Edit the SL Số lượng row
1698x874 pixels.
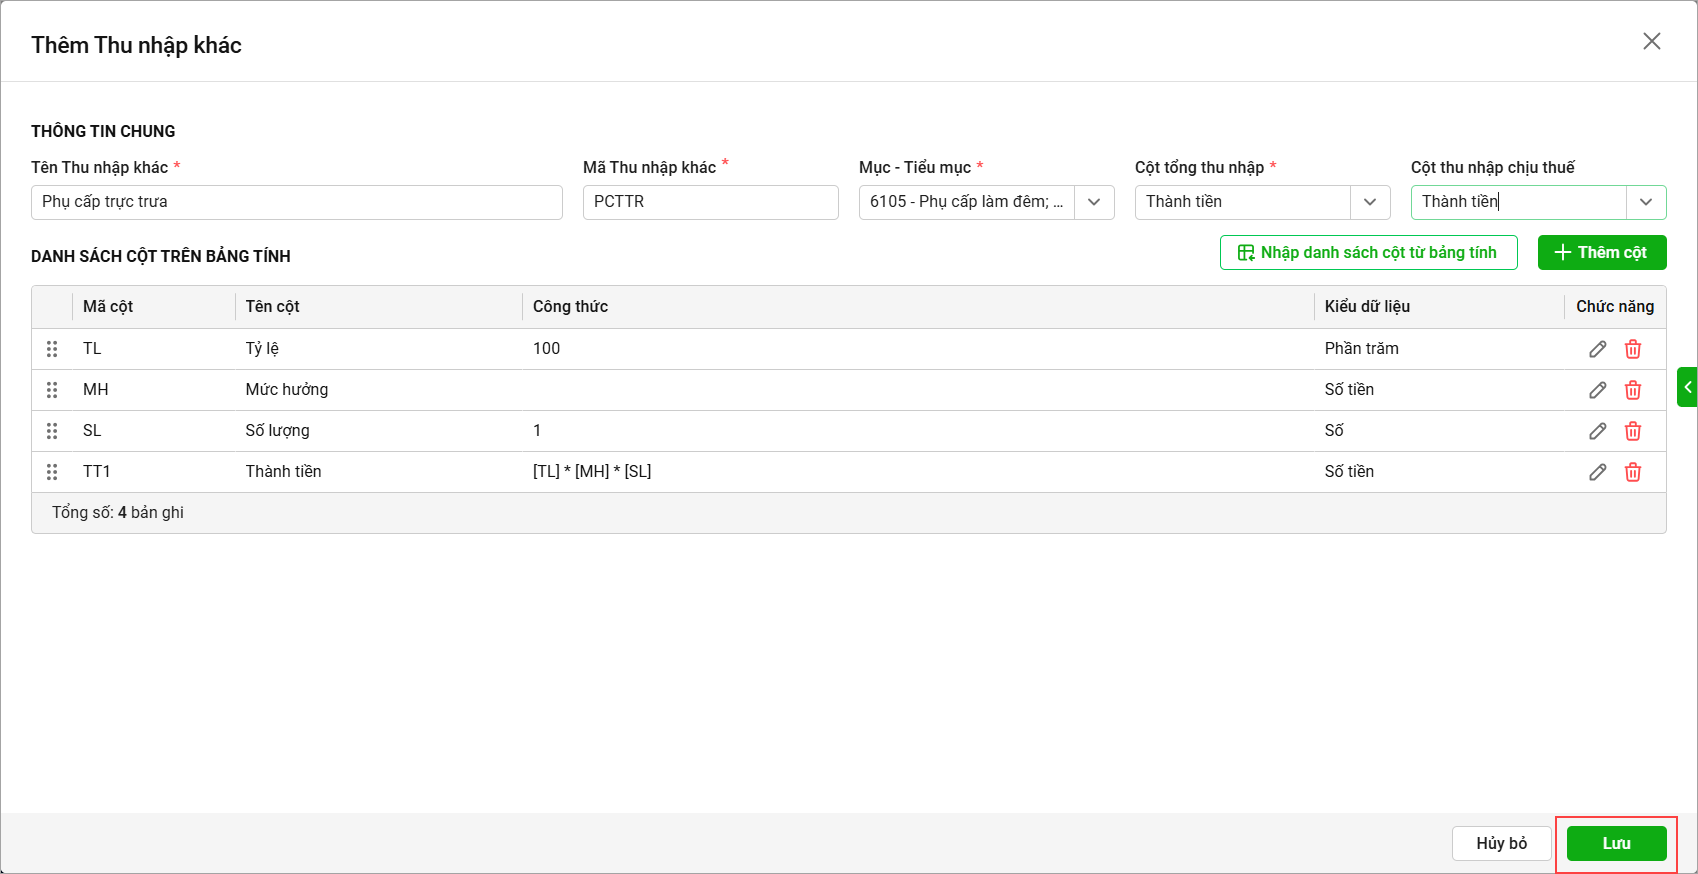tap(1597, 431)
